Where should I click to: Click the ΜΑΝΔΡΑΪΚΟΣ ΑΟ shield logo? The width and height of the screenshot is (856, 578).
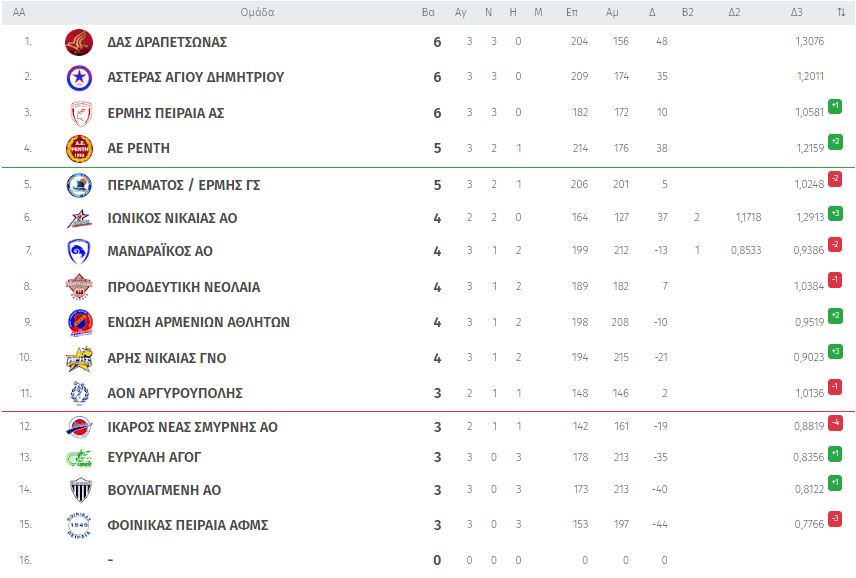pos(79,251)
